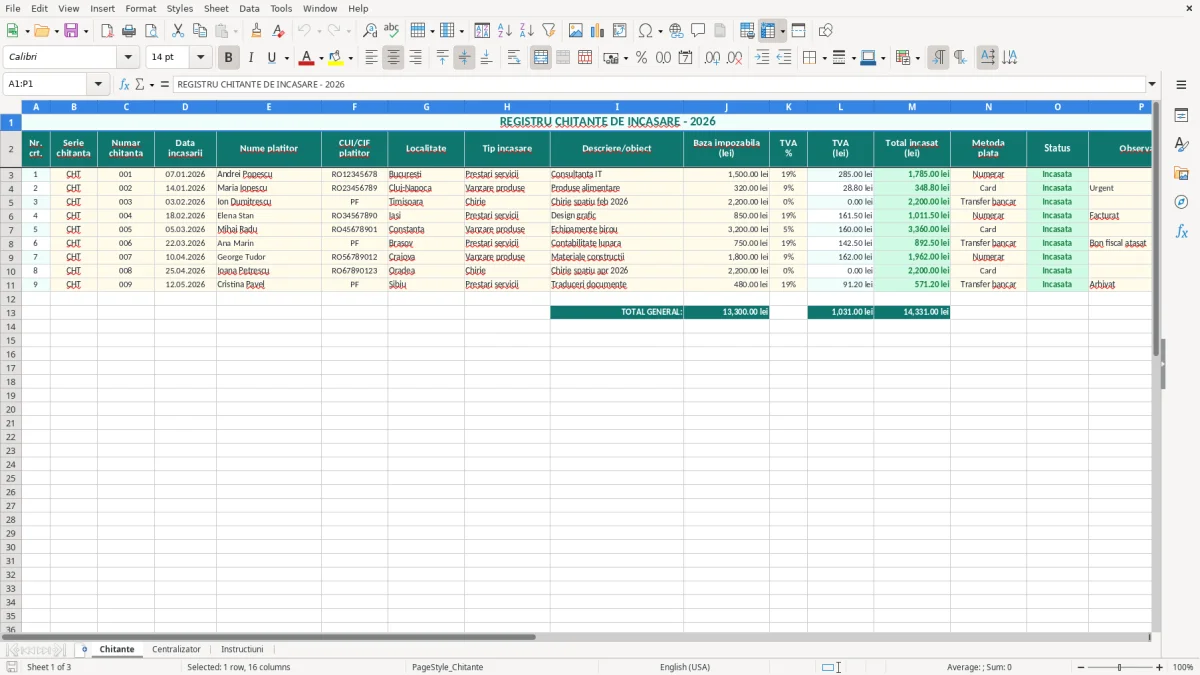
Task: Clear direct formatting
Action: (279, 31)
